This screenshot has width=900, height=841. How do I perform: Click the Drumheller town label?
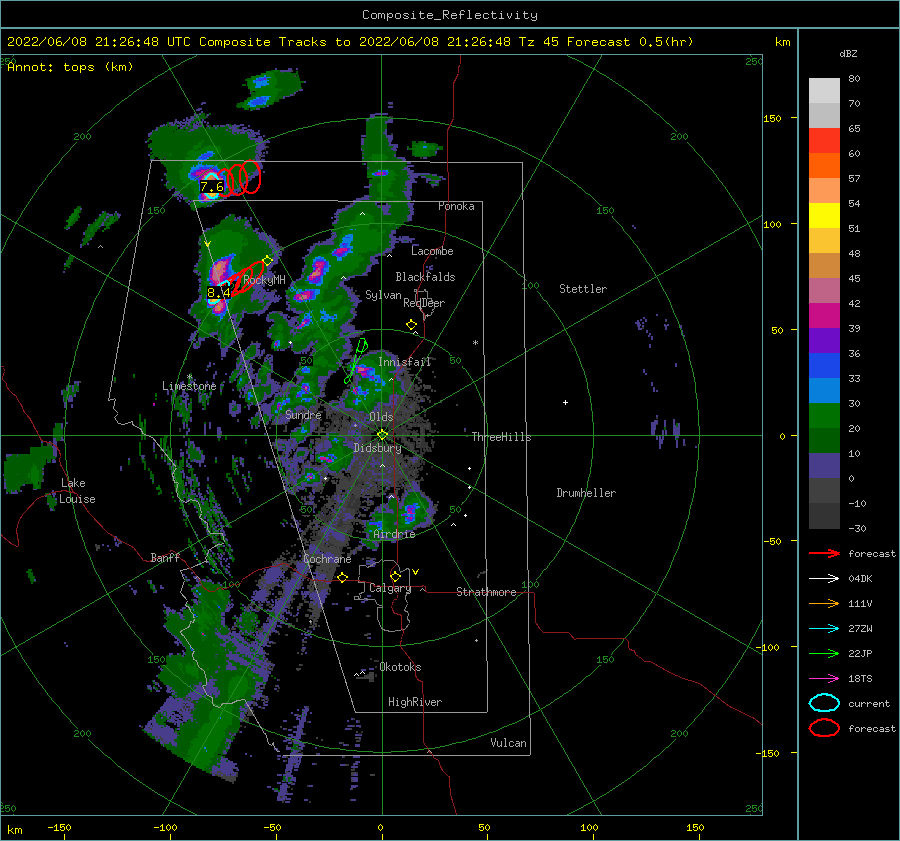click(586, 493)
